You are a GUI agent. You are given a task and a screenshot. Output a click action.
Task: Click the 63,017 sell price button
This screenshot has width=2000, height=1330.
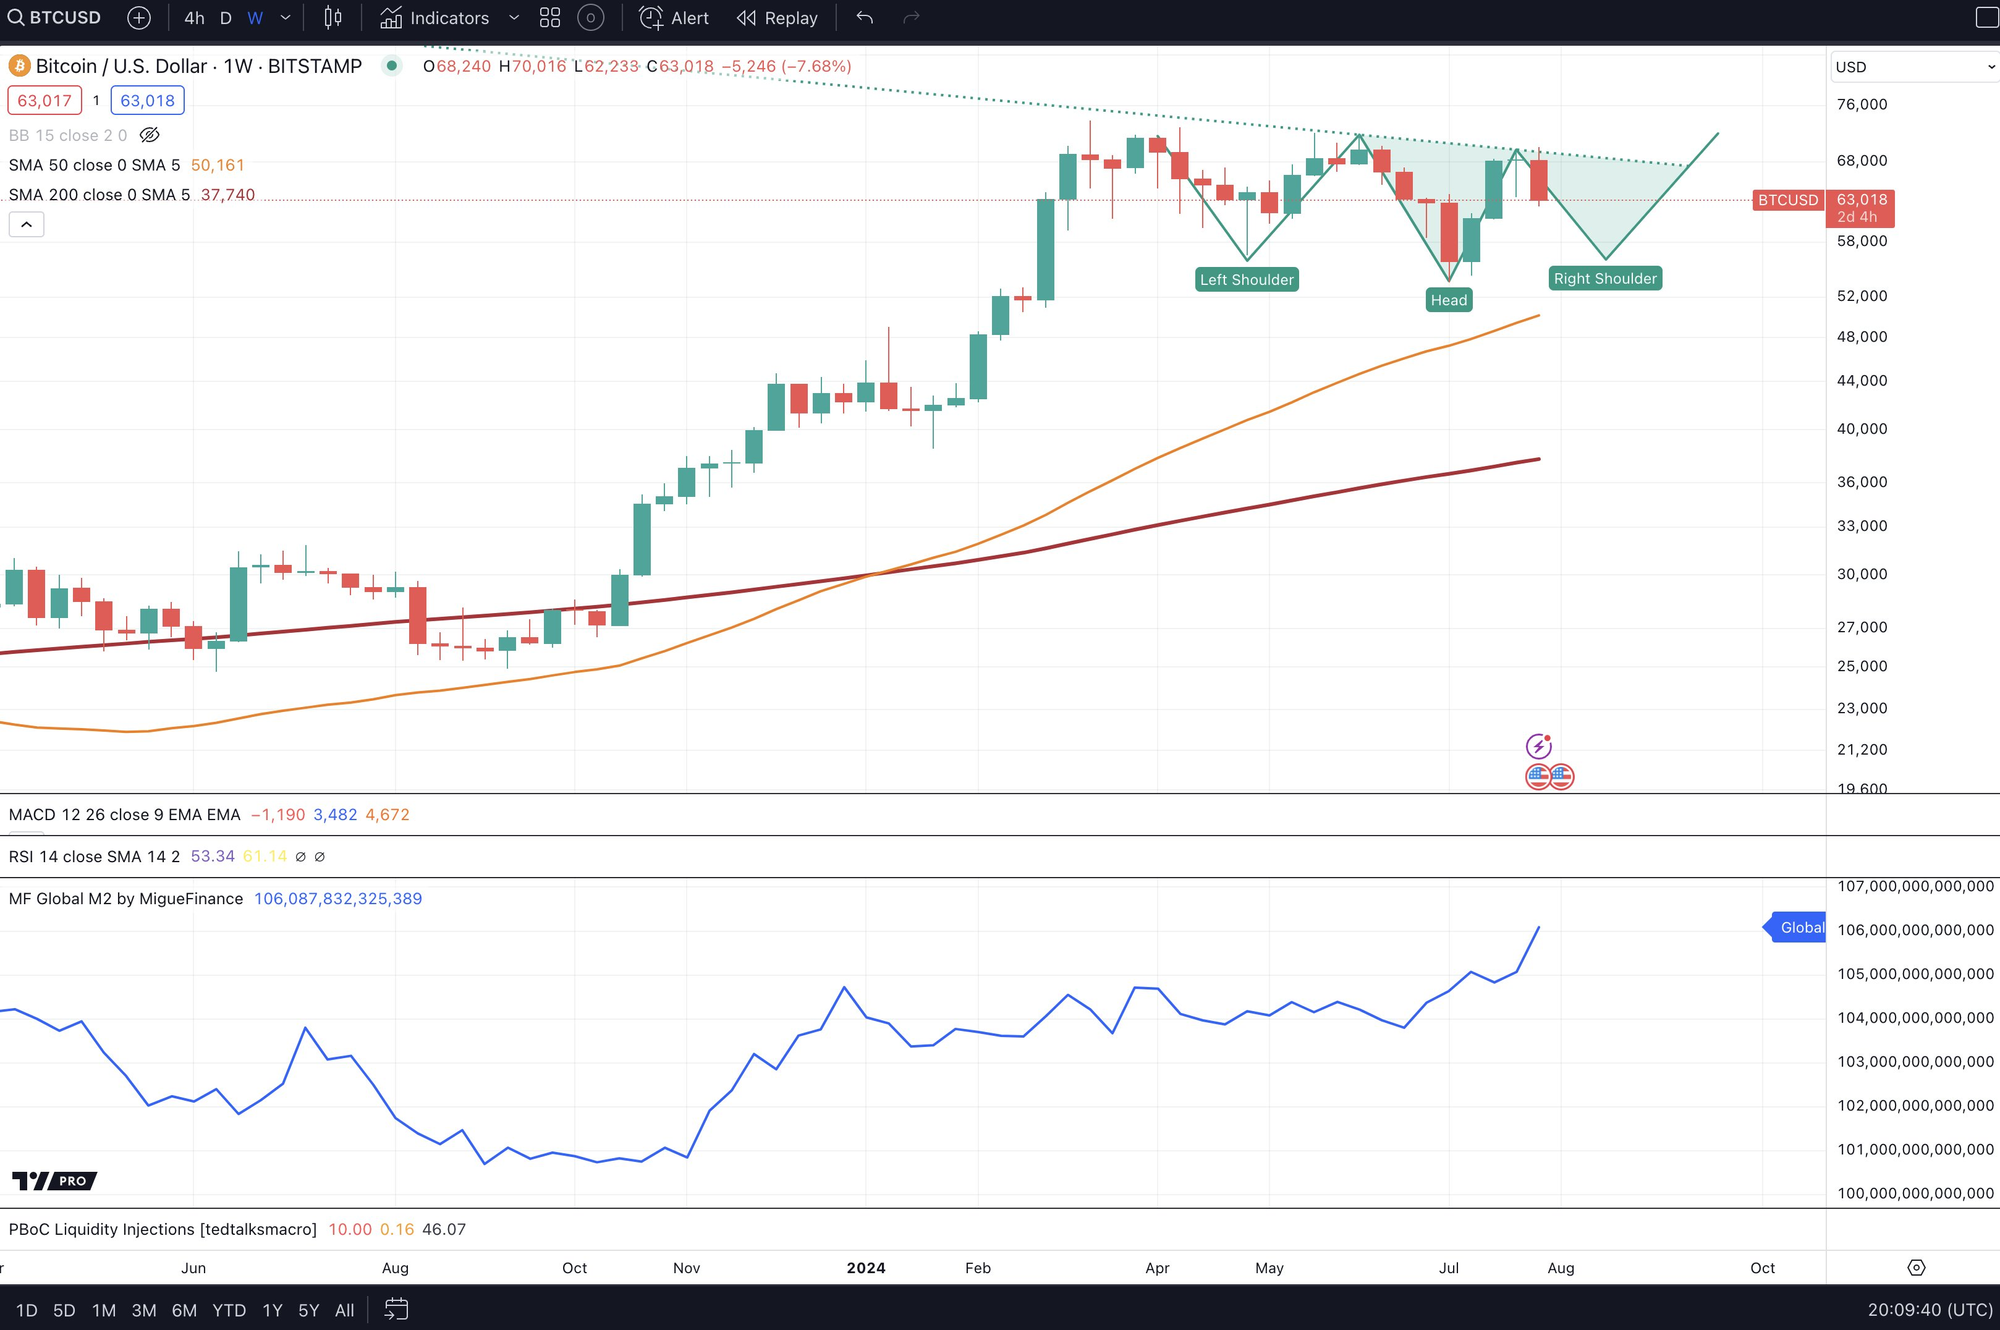coord(44,100)
